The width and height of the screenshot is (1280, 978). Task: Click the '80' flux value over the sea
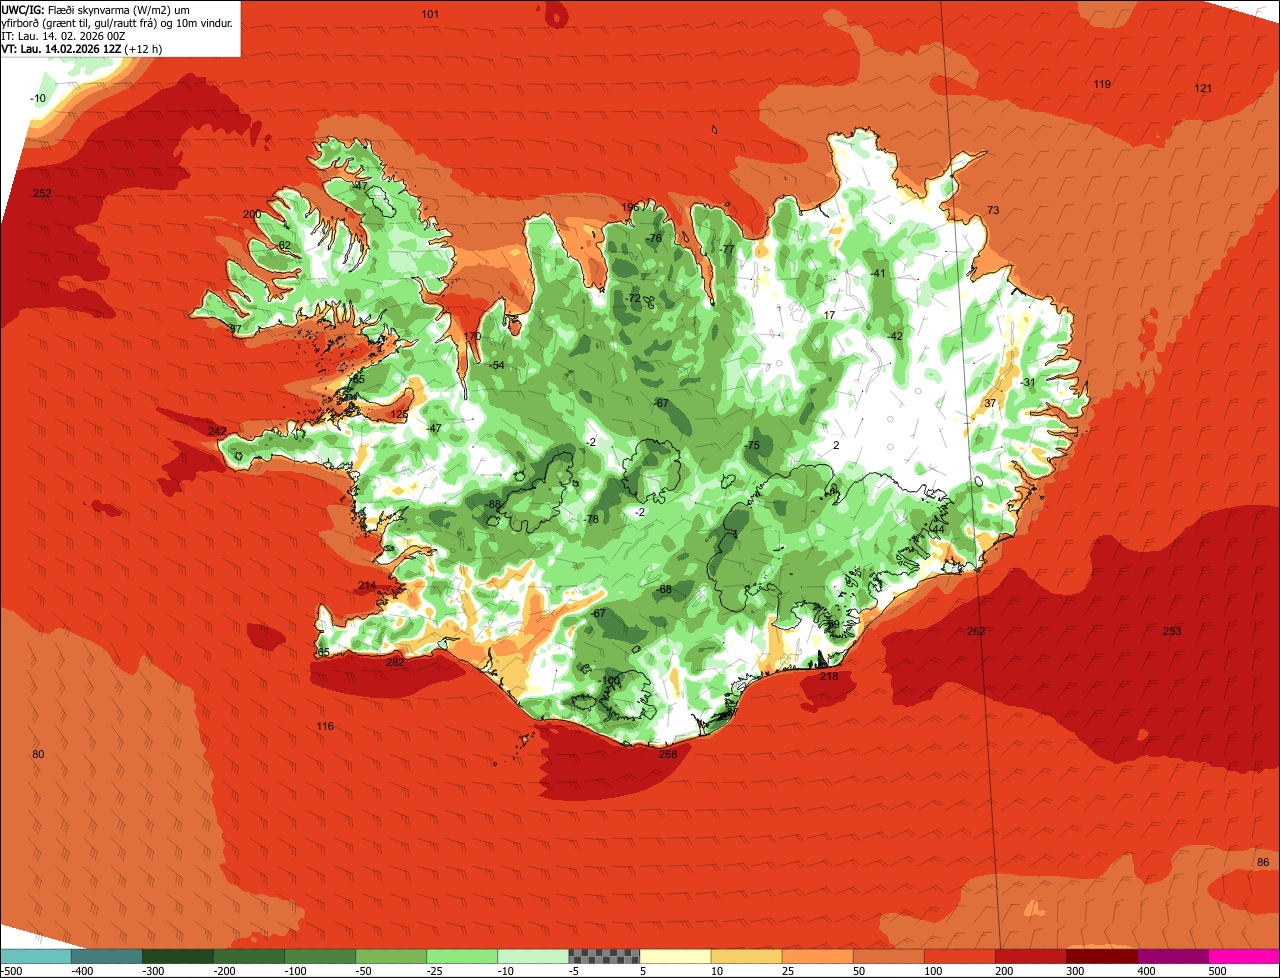tap(38, 754)
